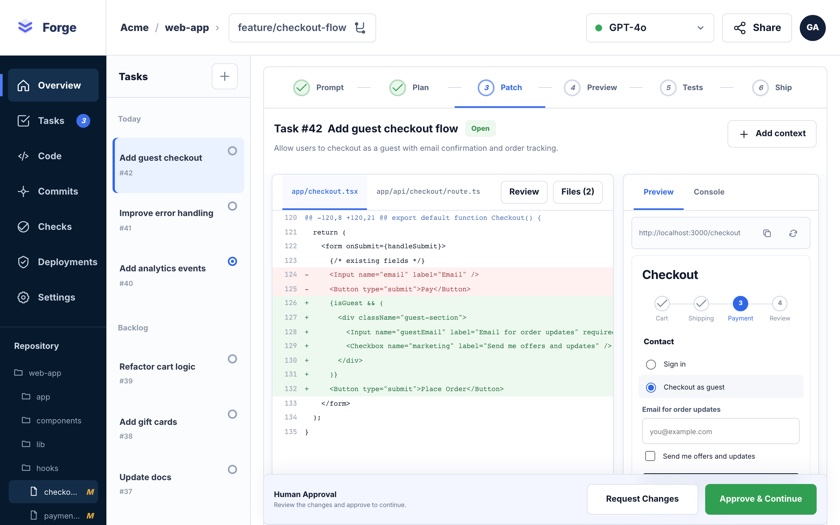Image resolution: width=840 pixels, height=525 pixels.
Task: Check Send me offers and updates
Action: [650, 456]
